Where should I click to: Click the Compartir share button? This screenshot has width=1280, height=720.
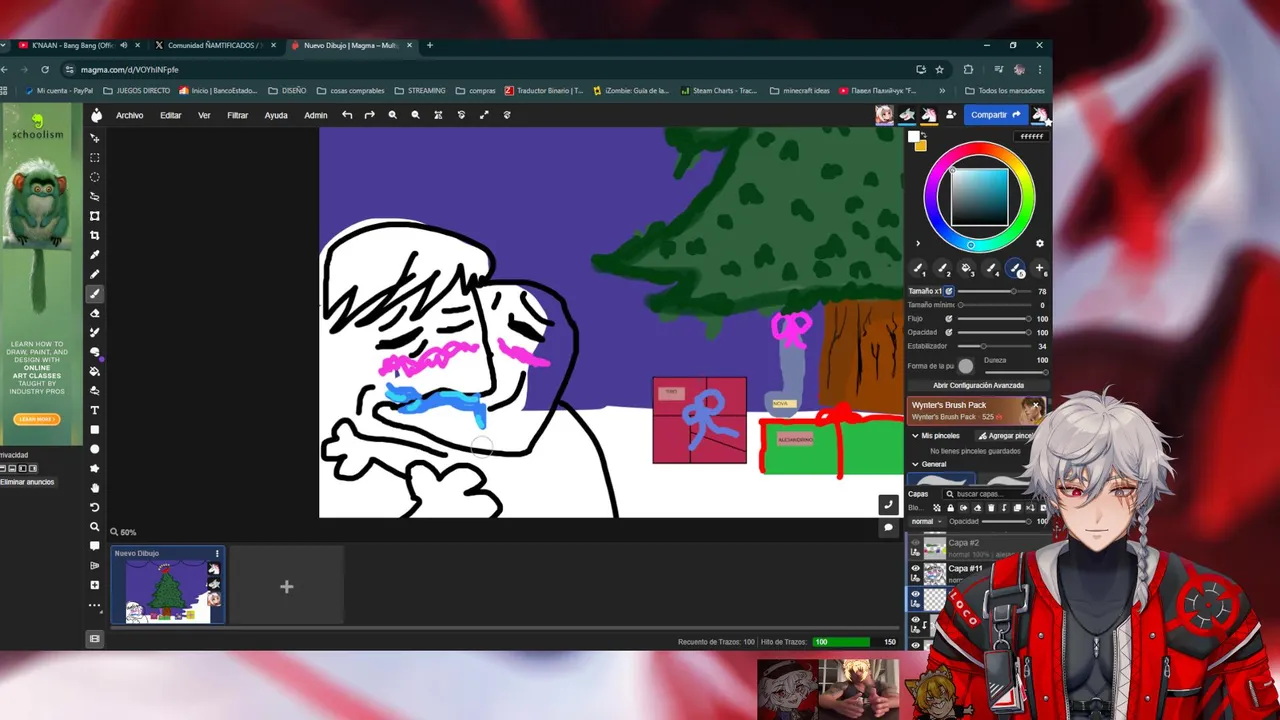(x=995, y=115)
